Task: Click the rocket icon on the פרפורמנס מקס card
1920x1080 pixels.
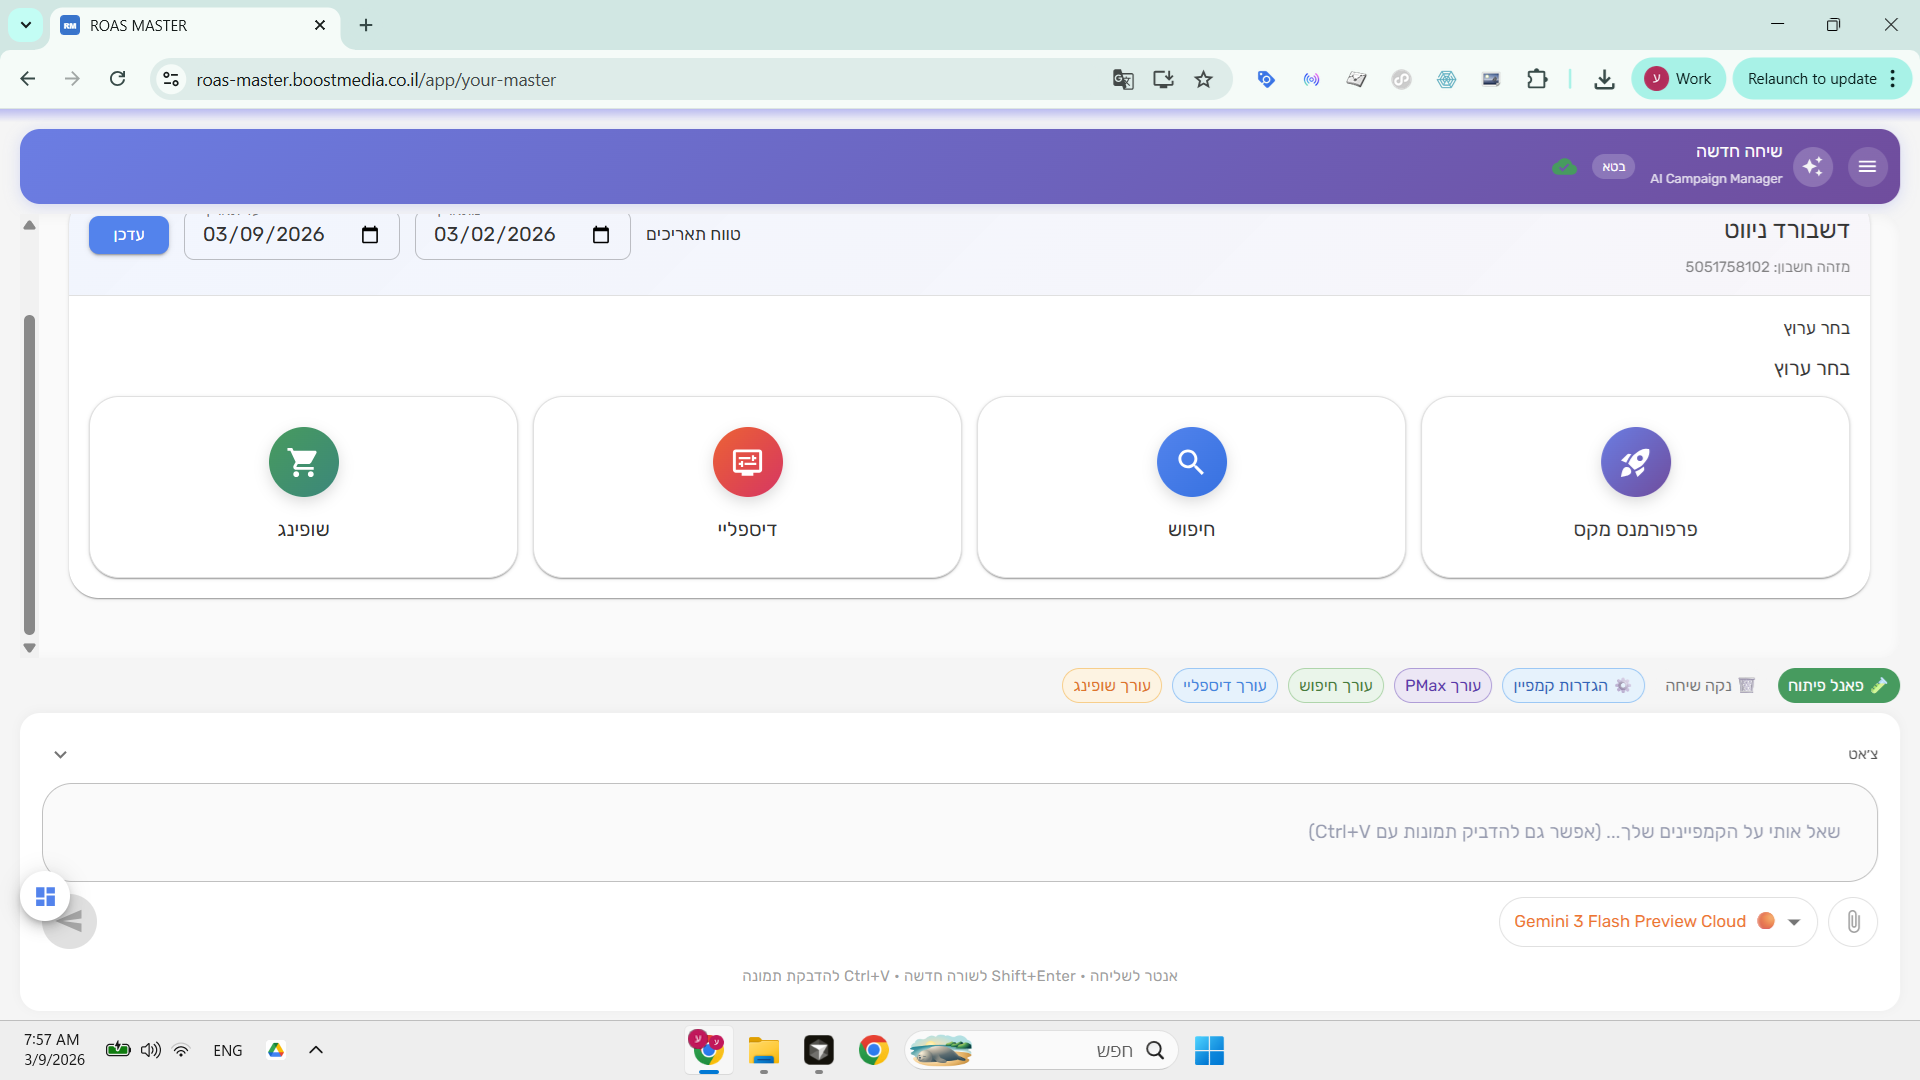Action: (x=1635, y=462)
